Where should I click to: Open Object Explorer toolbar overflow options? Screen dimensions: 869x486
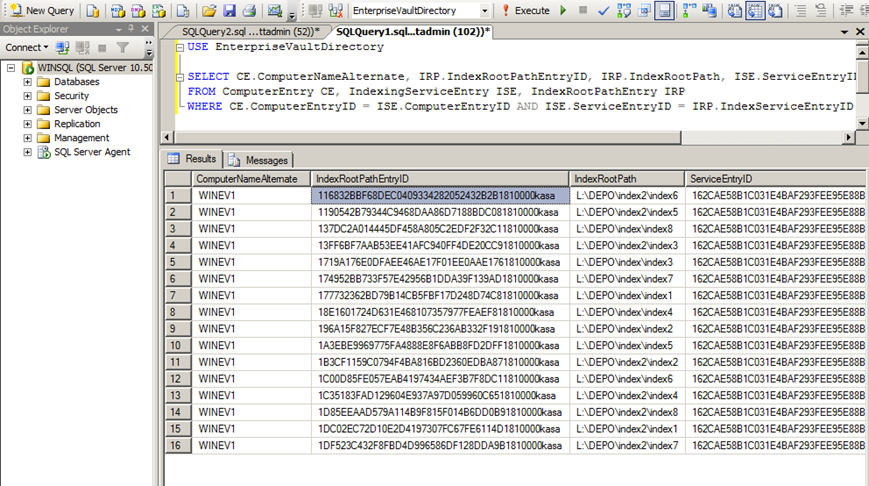(149, 49)
